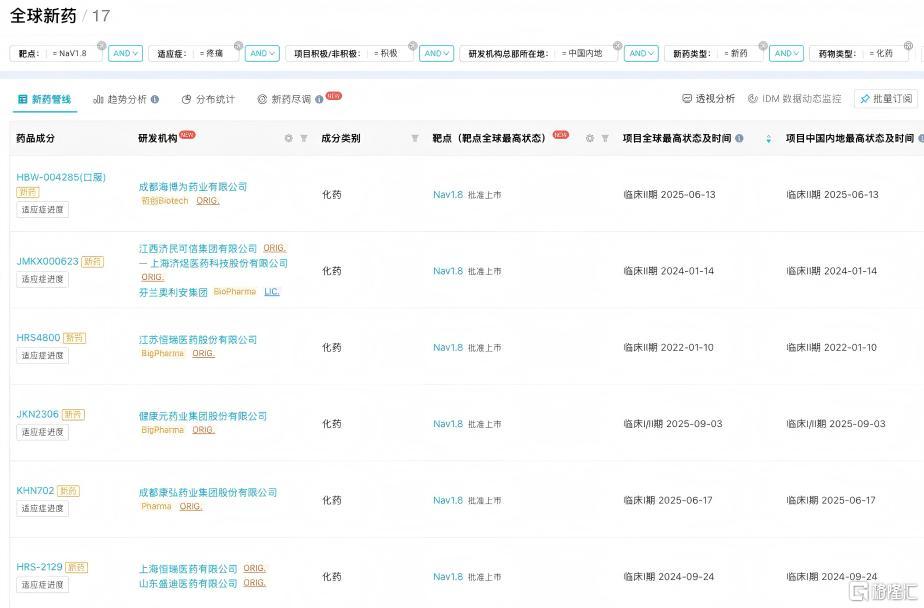
Task: Open settings gear in 研发机构 column header
Action: point(289,139)
